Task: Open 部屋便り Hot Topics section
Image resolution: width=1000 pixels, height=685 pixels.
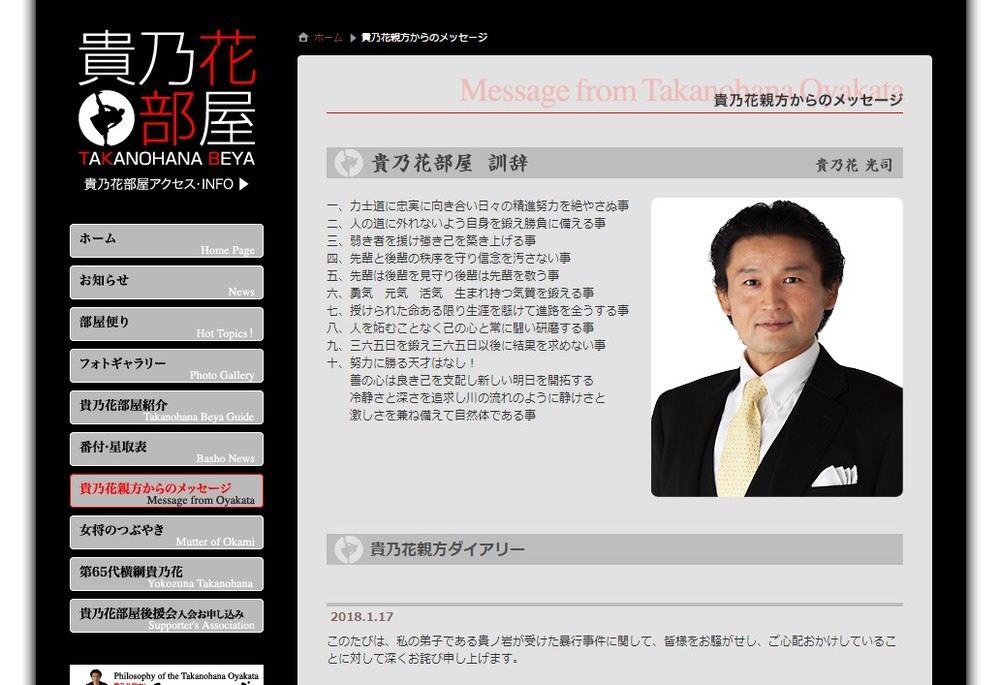Action: [166, 324]
